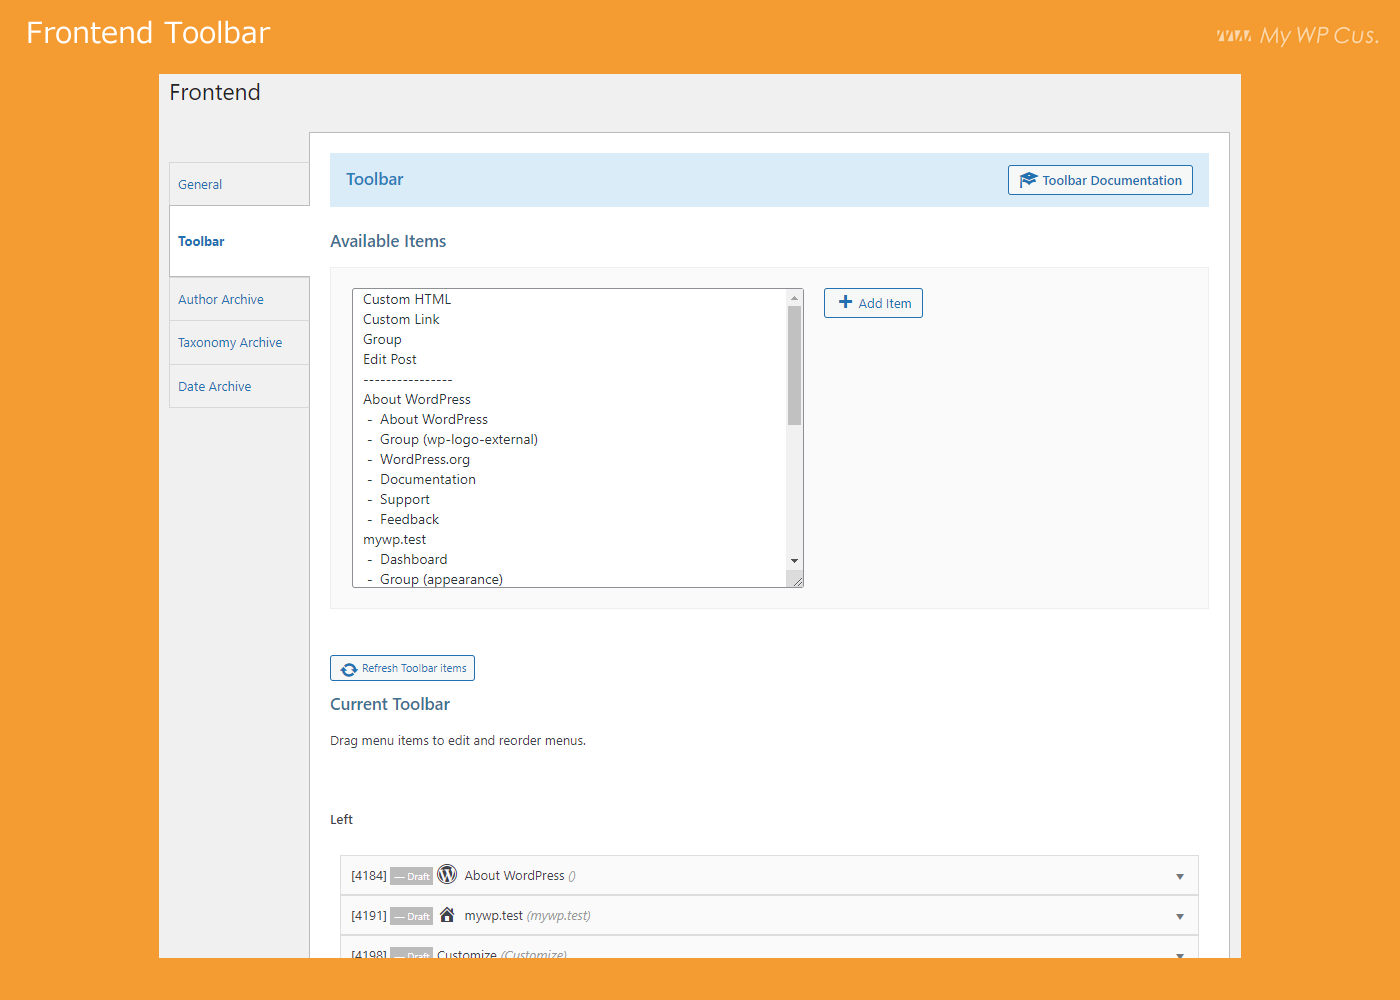1400x1000 pixels.
Task: Click Refresh Toolbar items
Action: click(x=402, y=668)
